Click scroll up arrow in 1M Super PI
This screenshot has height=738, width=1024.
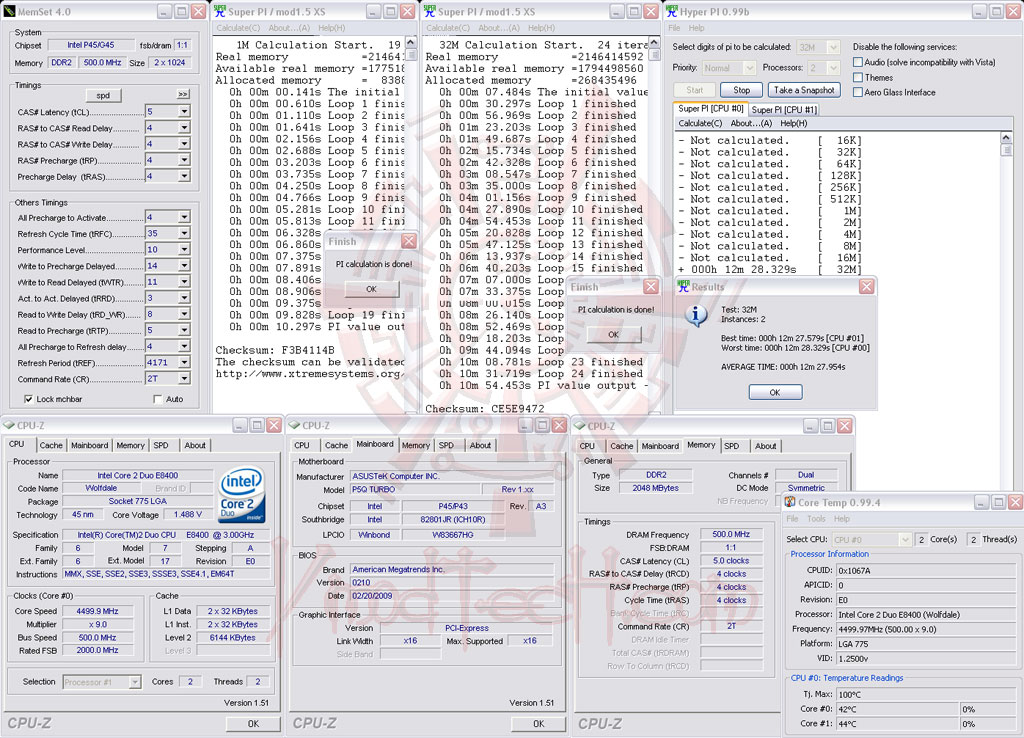[411, 42]
